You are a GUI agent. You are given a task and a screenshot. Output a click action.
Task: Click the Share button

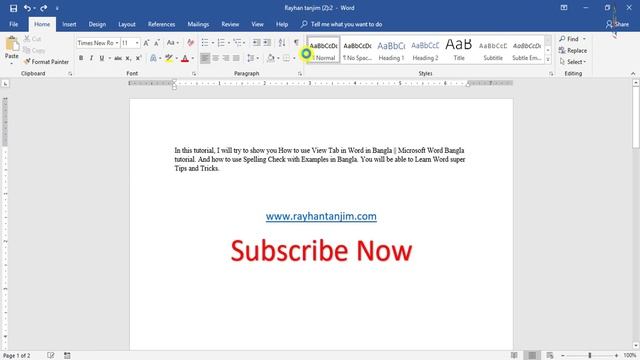(617, 24)
